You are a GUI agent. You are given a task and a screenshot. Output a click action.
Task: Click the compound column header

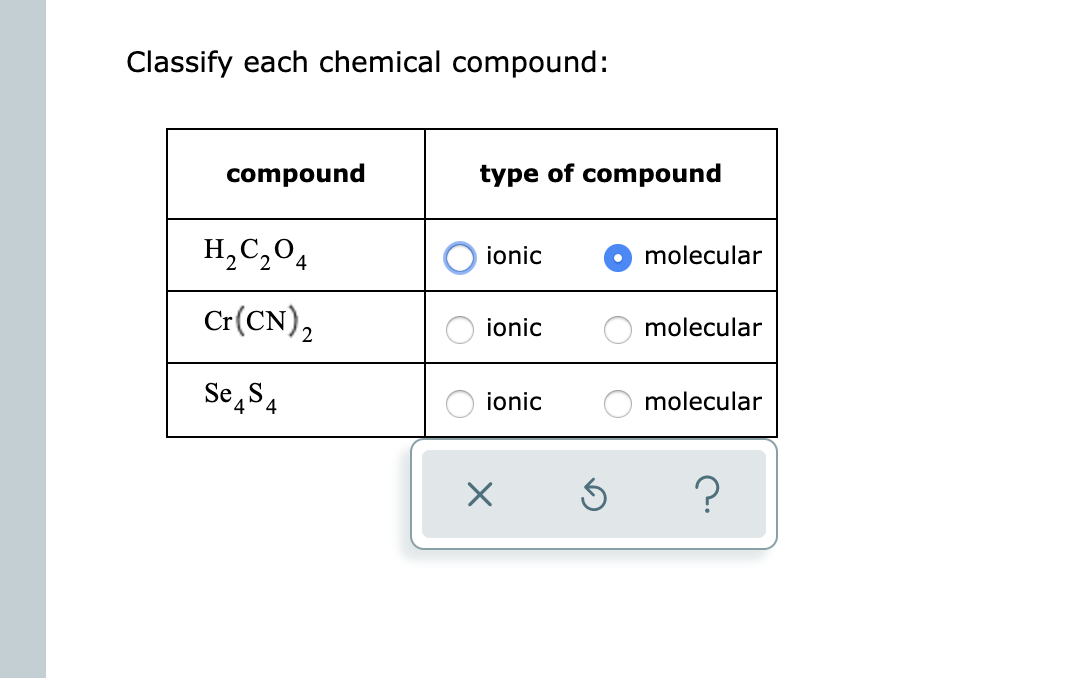(295, 173)
